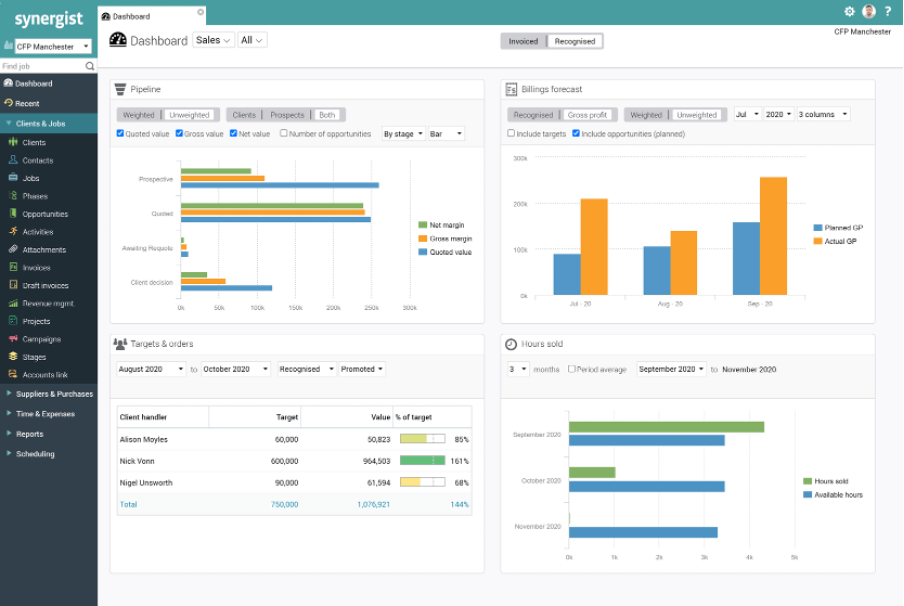Image resolution: width=904 pixels, height=606 pixels.
Task: Click the Dashboard speedometer icon in the header
Action: (117, 40)
